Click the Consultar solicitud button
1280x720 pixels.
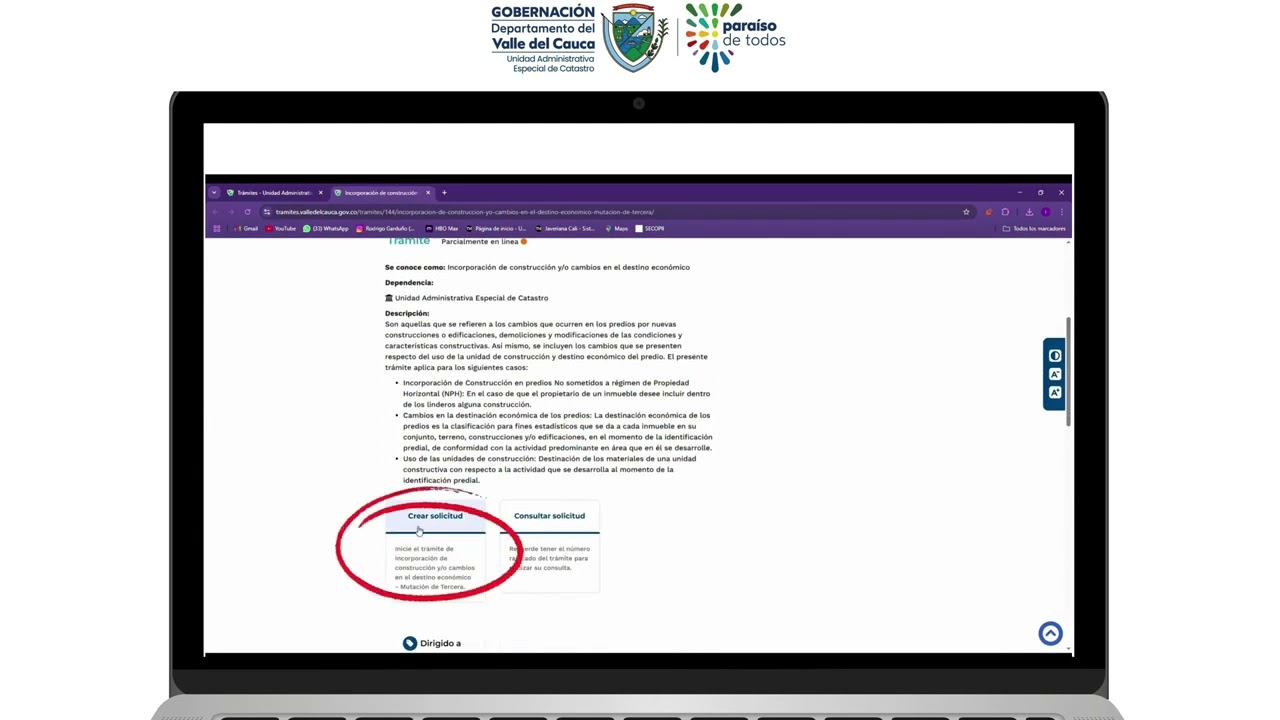549,516
